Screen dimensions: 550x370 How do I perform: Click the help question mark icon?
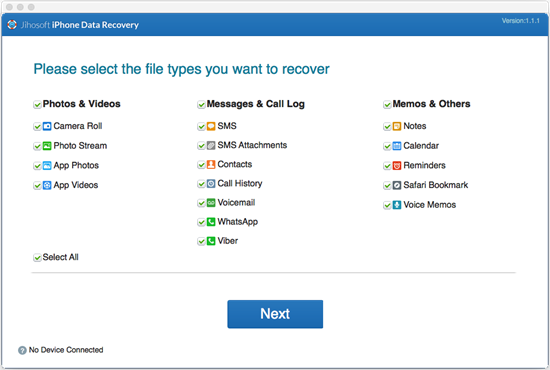(22, 350)
